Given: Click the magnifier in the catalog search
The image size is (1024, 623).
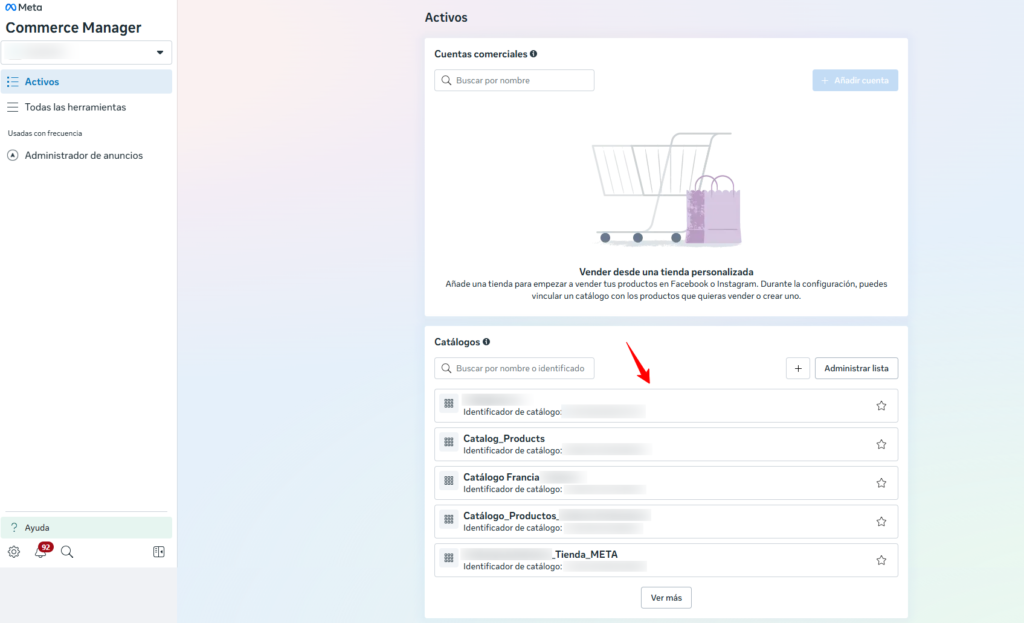Looking at the screenshot, I should 446,368.
